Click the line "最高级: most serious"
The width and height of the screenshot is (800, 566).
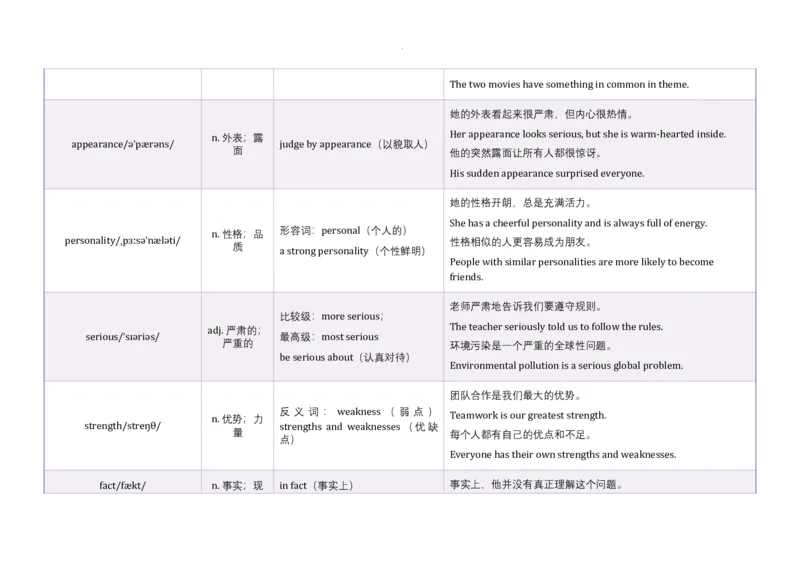329,337
